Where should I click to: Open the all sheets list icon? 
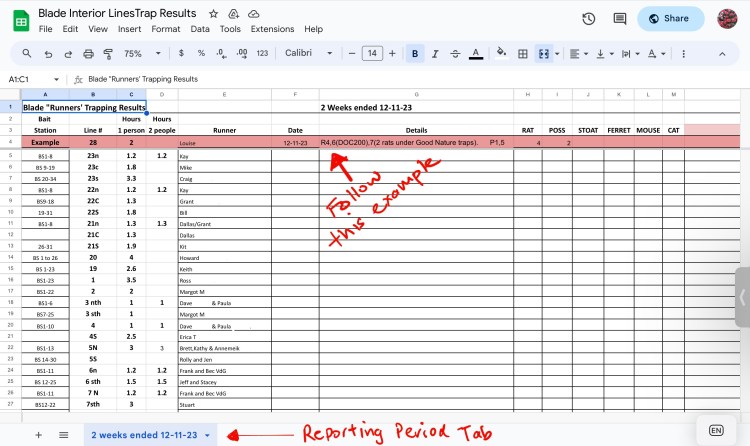point(63,435)
